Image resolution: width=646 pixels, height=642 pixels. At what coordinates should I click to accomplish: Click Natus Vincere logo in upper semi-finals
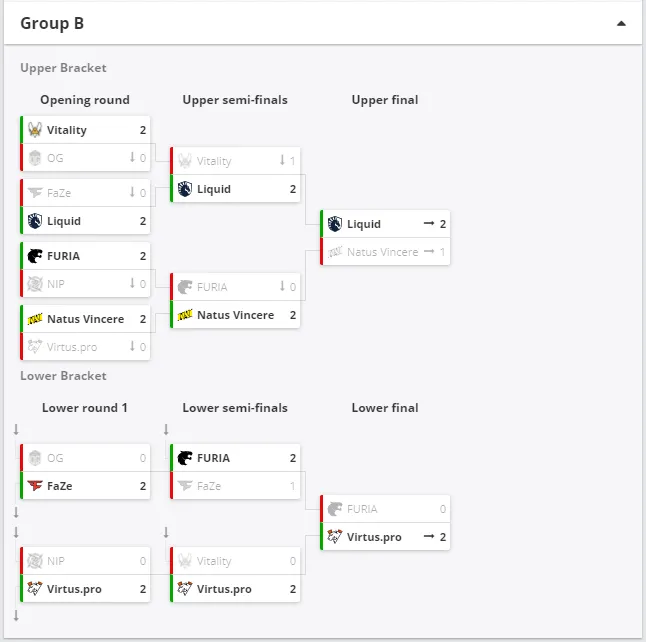tap(185, 315)
